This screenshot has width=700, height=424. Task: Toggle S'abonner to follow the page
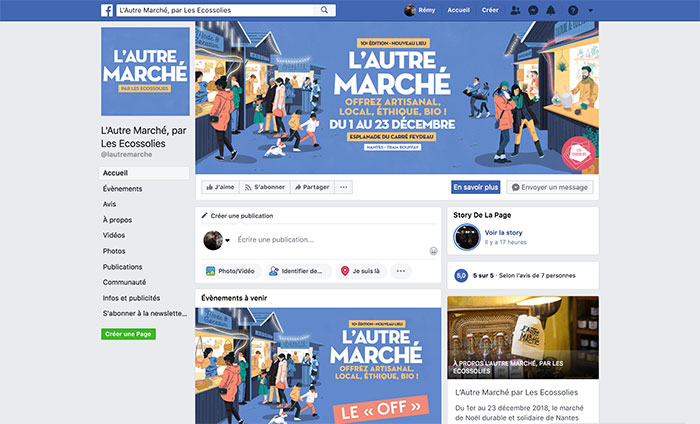point(265,187)
